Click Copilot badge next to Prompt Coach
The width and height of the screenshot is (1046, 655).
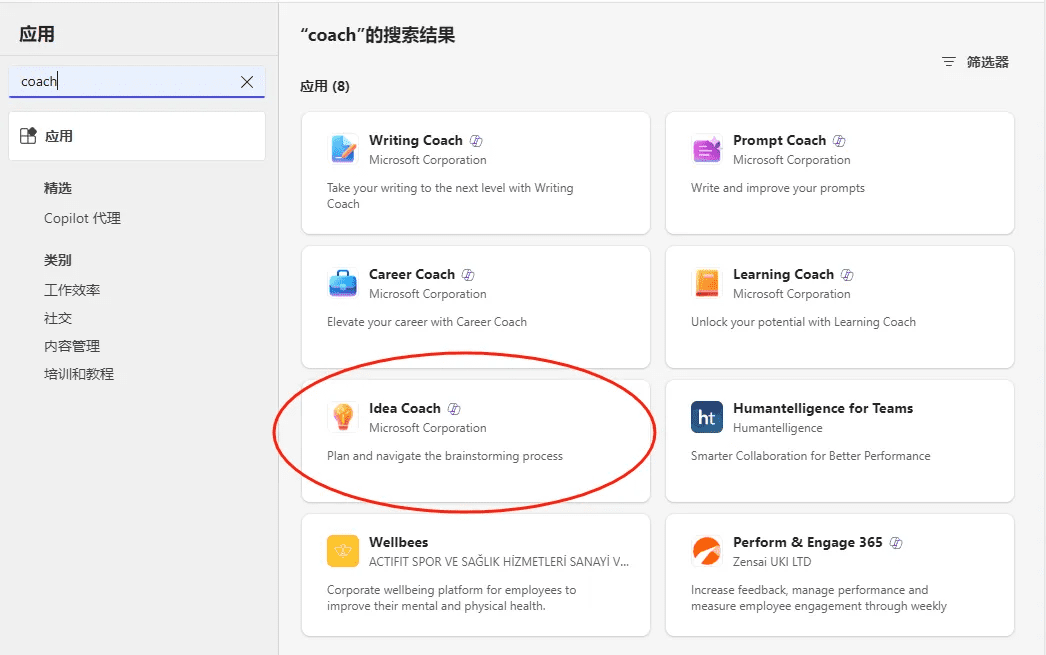click(839, 141)
